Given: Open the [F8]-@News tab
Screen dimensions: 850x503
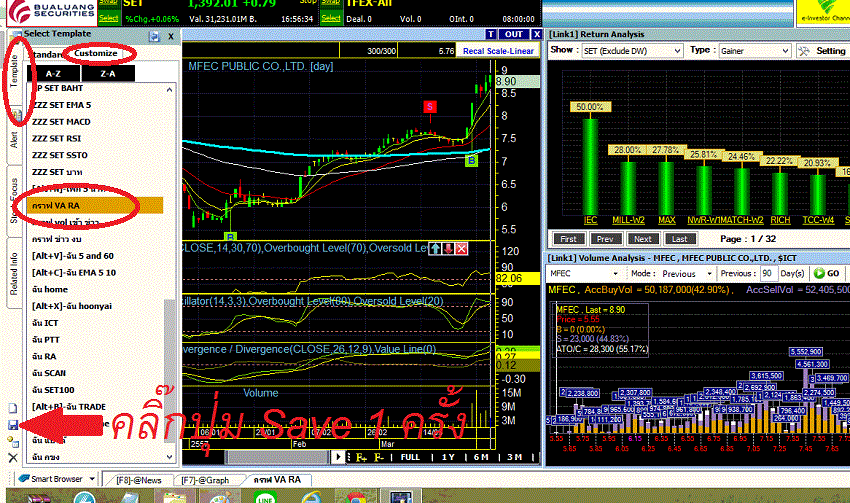Looking at the screenshot, I should (x=139, y=480).
